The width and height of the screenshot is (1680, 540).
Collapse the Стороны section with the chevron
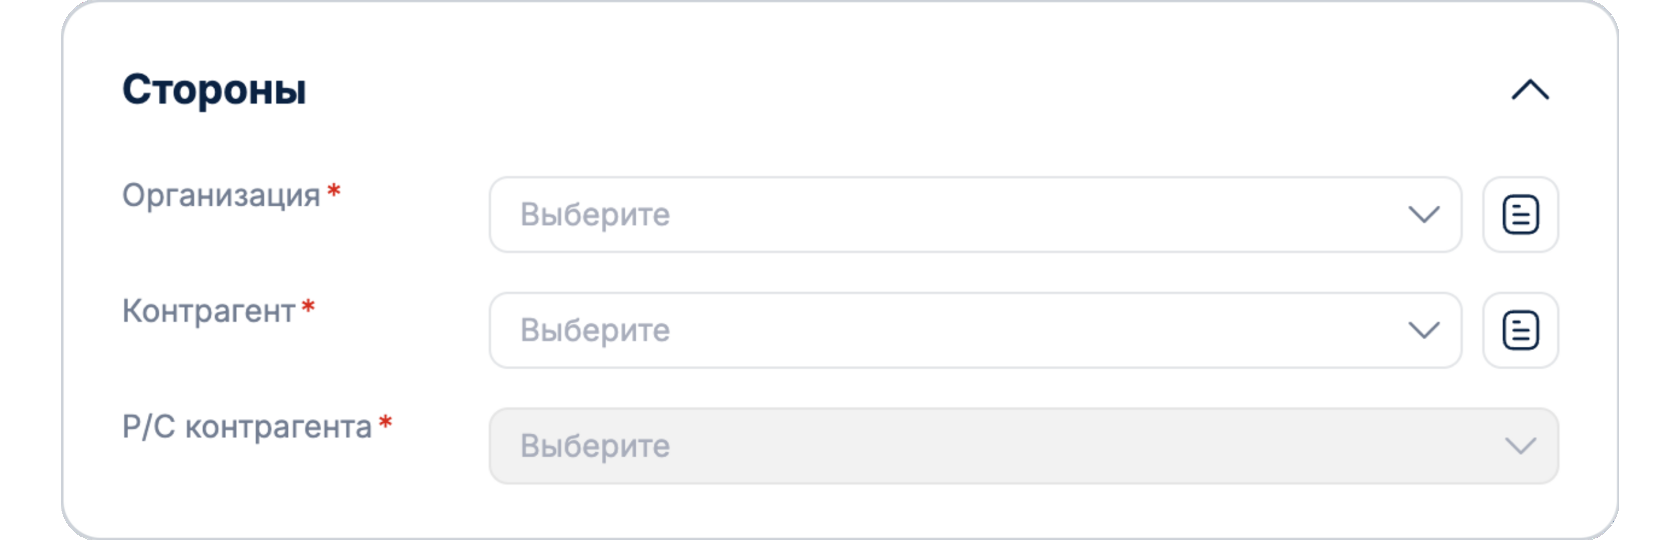pos(1530,90)
